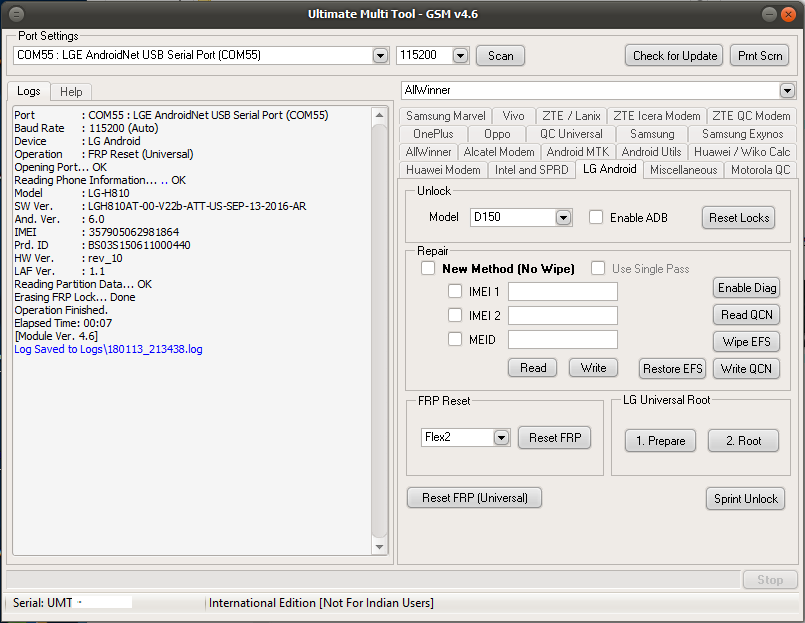Open the Motorola QC tab
Image resolution: width=805 pixels, height=623 pixels.
pos(760,170)
